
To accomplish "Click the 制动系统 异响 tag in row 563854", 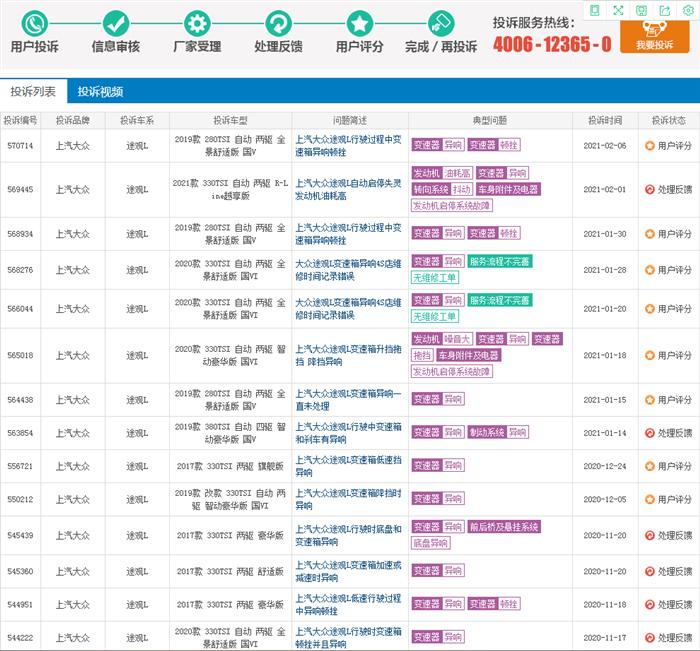I will pyautogui.click(x=498, y=432).
